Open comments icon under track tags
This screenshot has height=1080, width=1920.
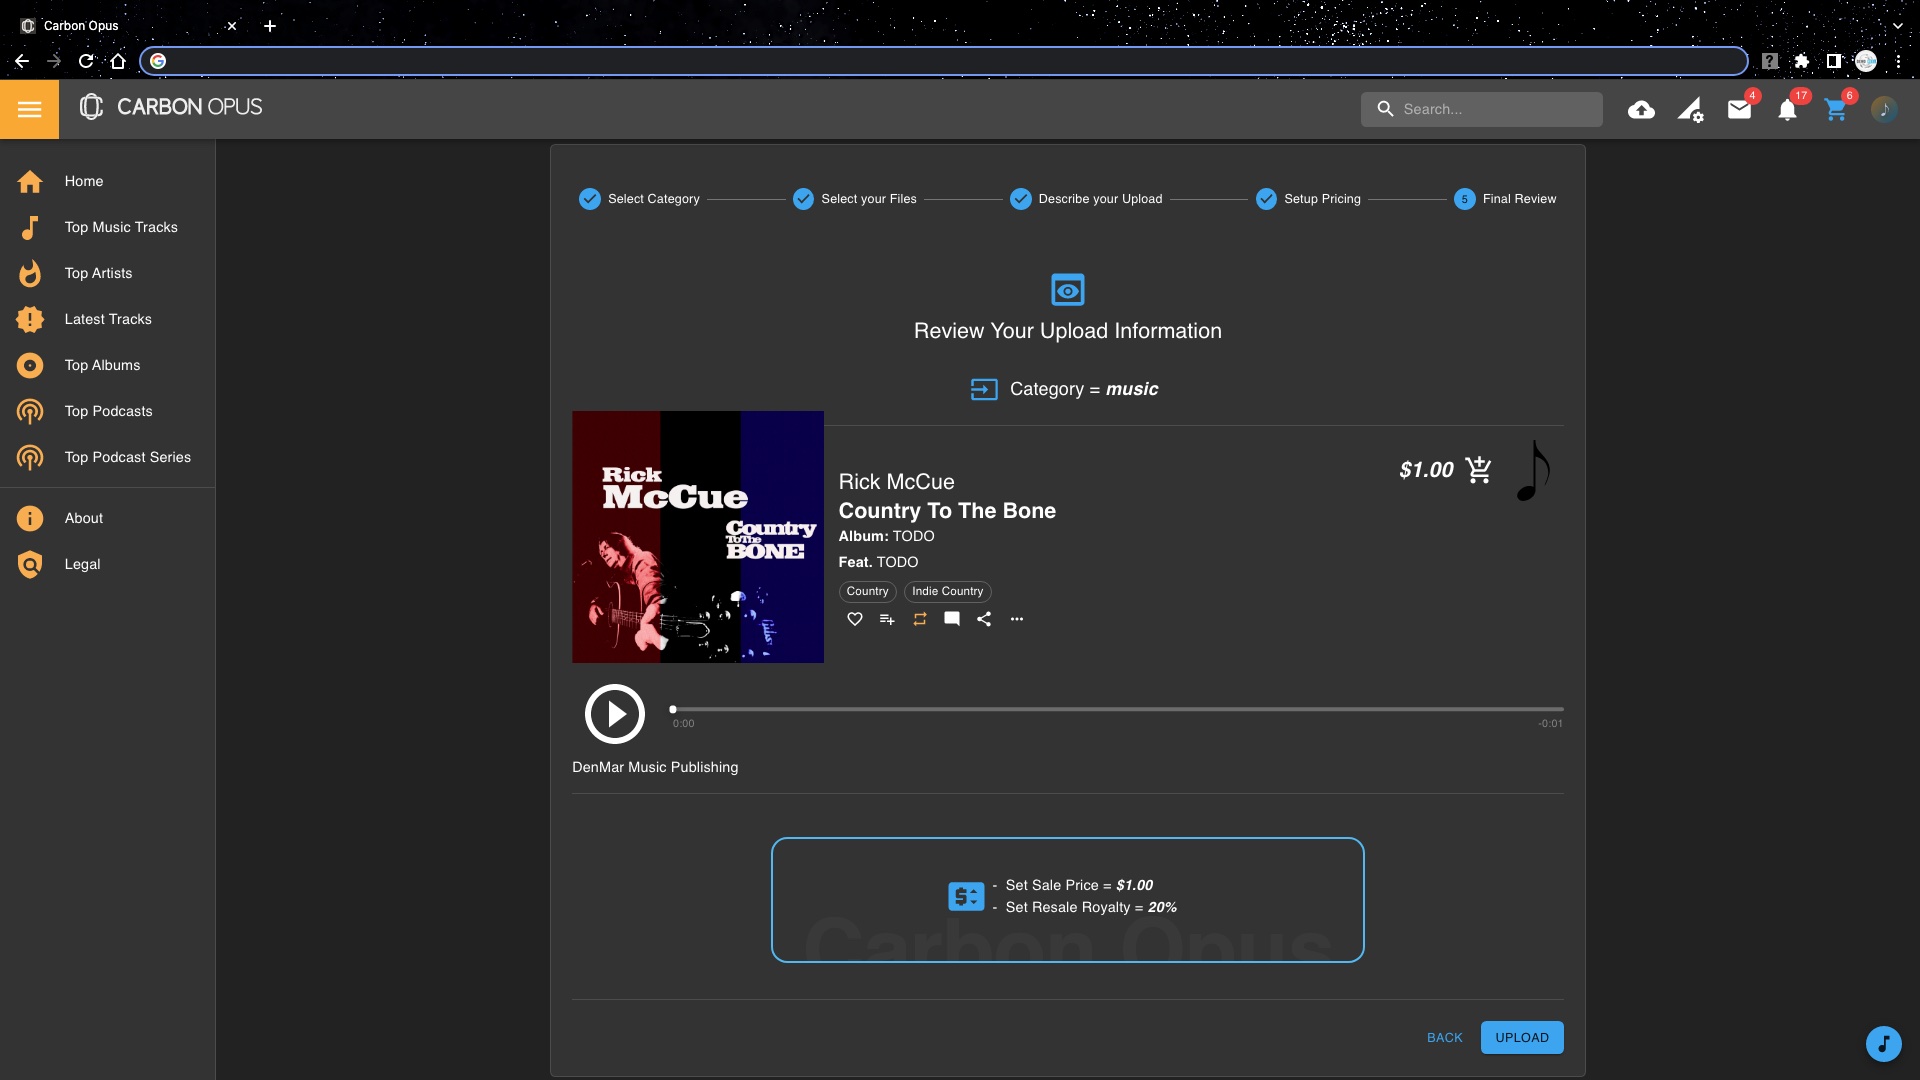tap(952, 619)
